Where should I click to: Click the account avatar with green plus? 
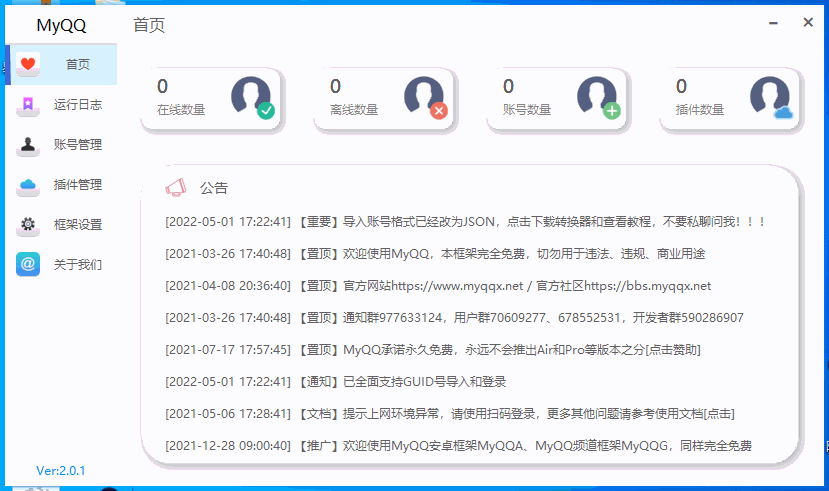point(598,98)
